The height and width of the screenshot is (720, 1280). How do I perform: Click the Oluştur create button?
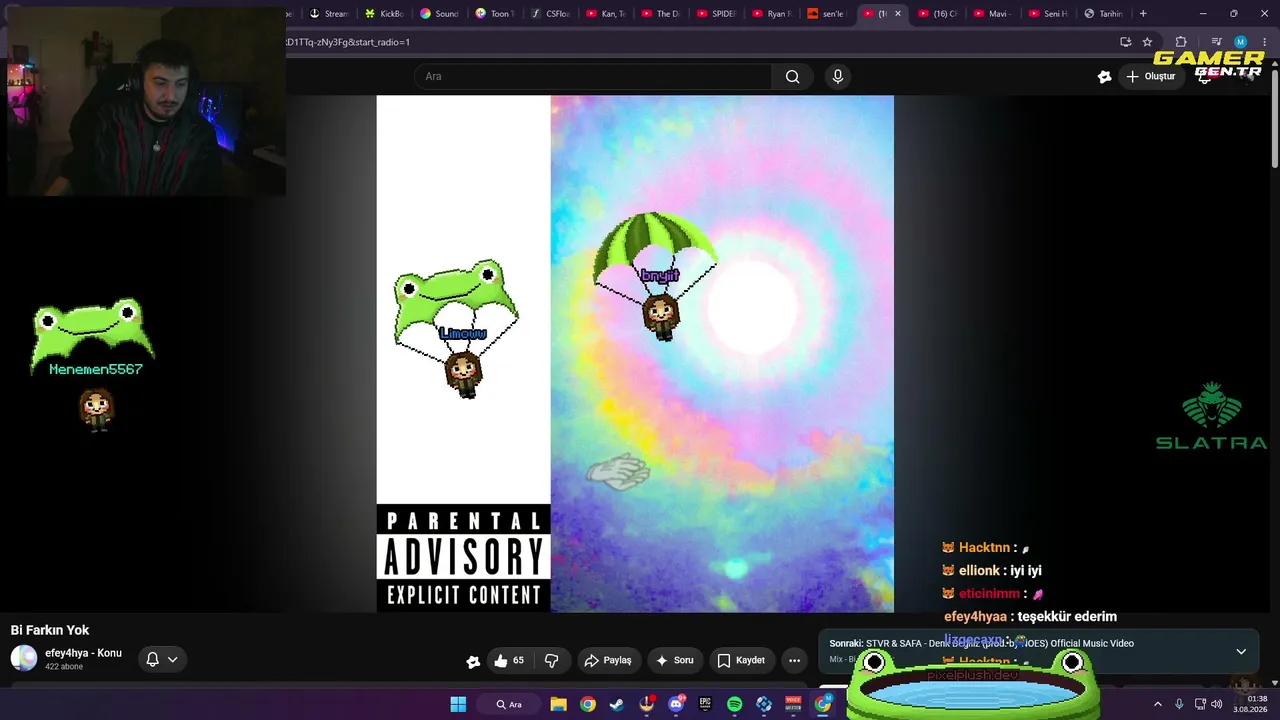pos(1150,77)
